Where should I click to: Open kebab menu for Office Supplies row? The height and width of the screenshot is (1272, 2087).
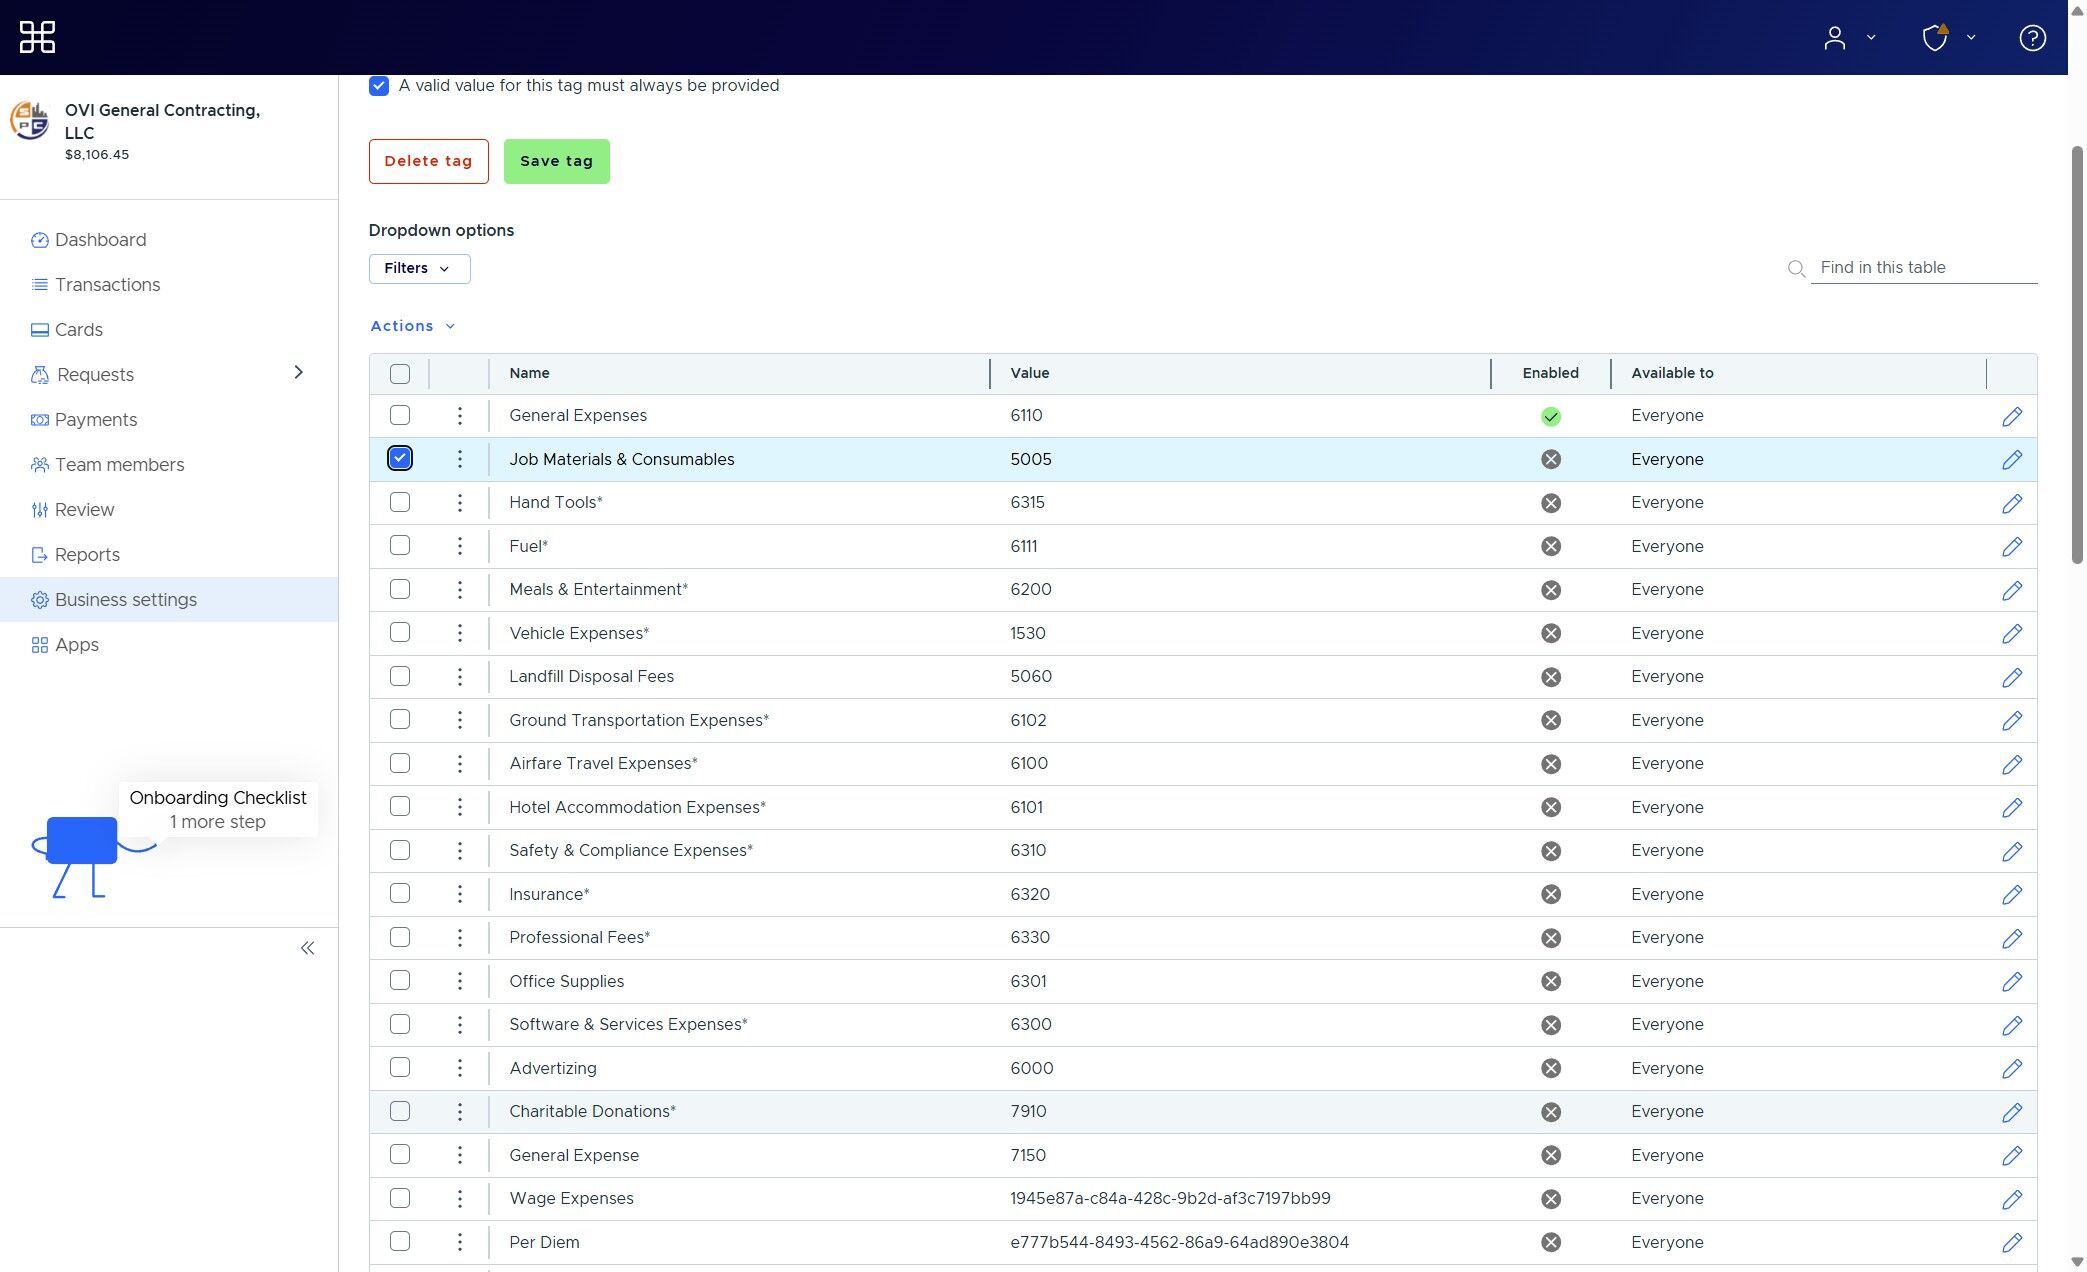tap(459, 981)
